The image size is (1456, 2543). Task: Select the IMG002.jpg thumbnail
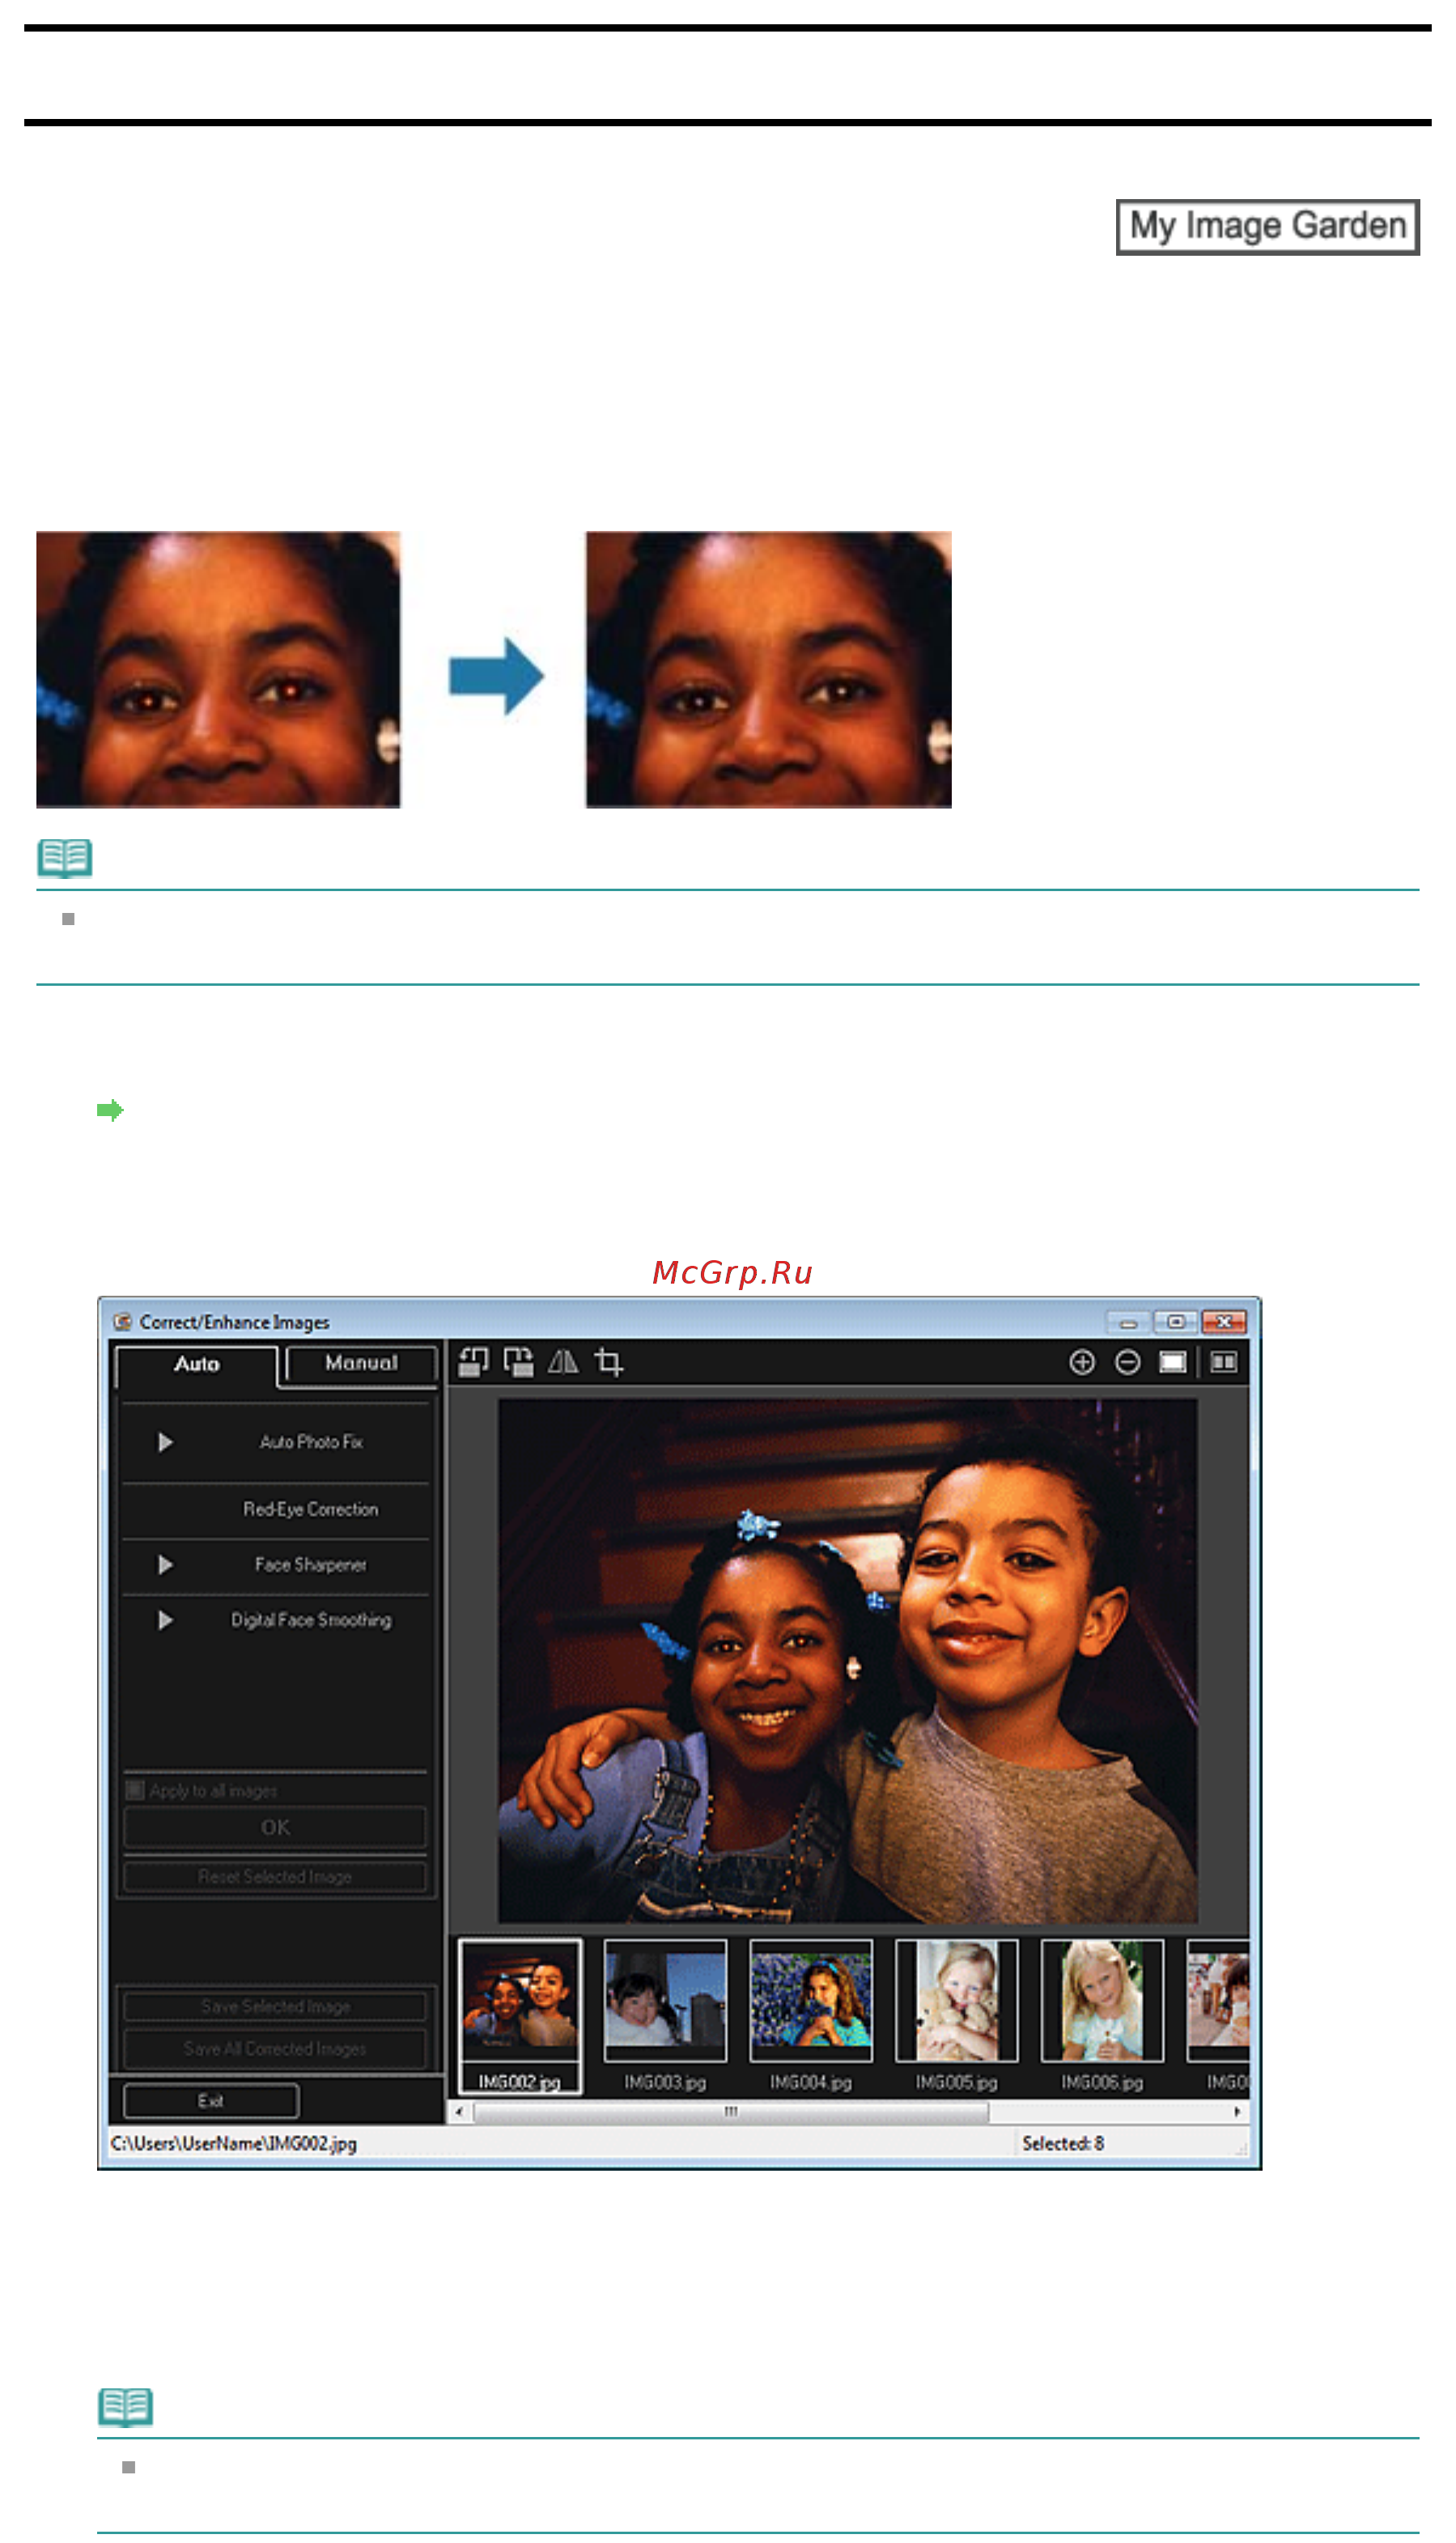click(x=520, y=2000)
